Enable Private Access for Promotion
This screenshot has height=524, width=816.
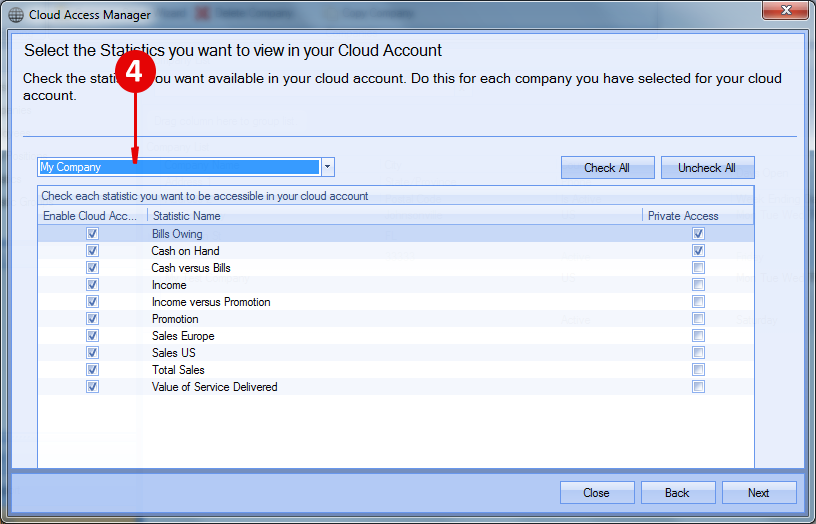pyautogui.click(x=698, y=318)
